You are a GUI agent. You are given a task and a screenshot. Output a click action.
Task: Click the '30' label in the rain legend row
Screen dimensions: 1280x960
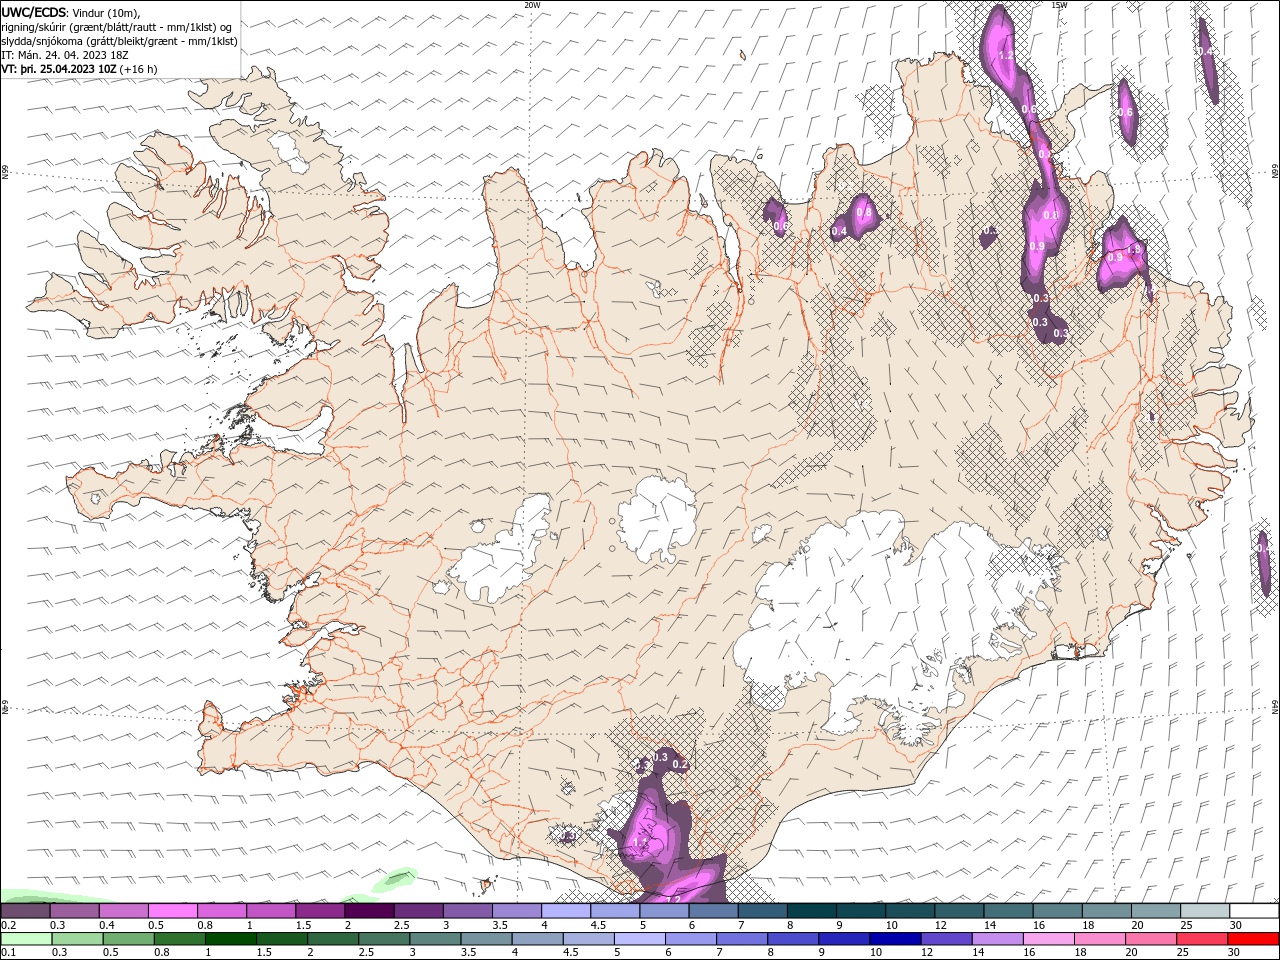[x=1236, y=953]
